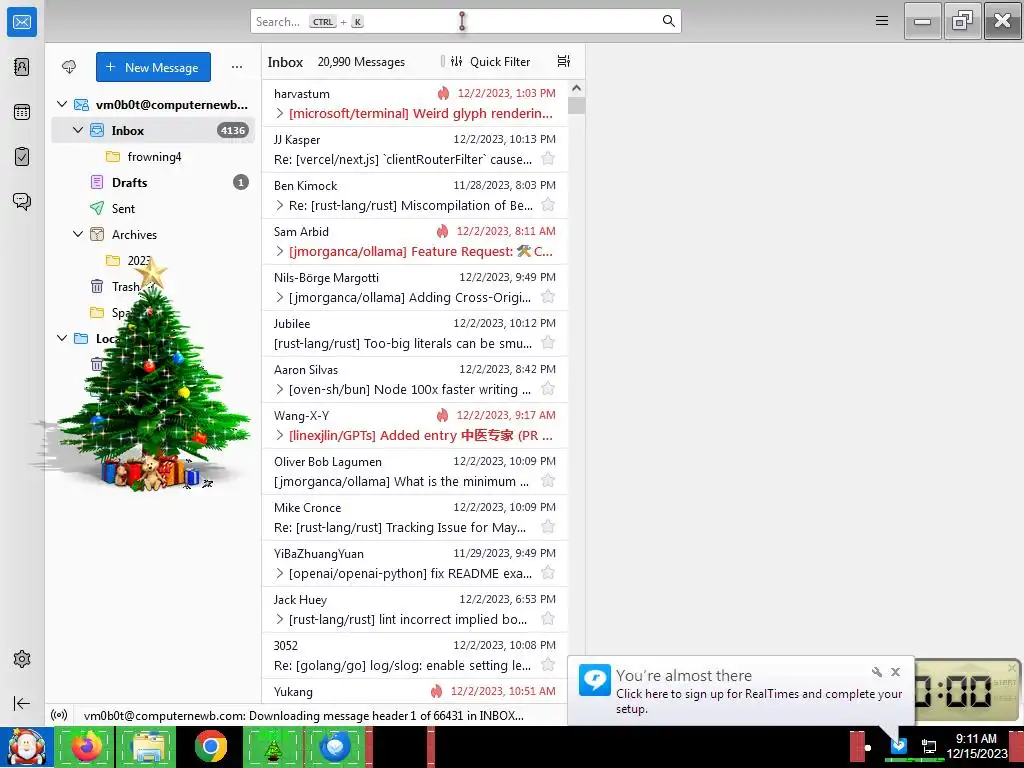Open the frowning4 subfolder
Screen dimensions: 1024x768
(153, 157)
